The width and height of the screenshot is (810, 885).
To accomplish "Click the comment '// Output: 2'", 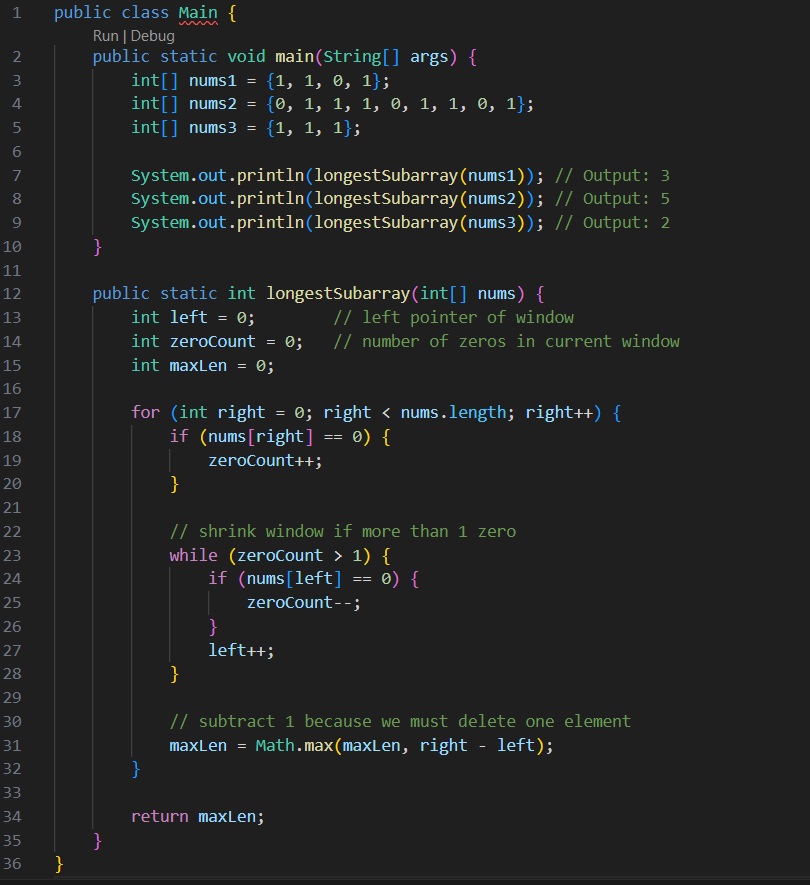I will [x=612, y=222].
